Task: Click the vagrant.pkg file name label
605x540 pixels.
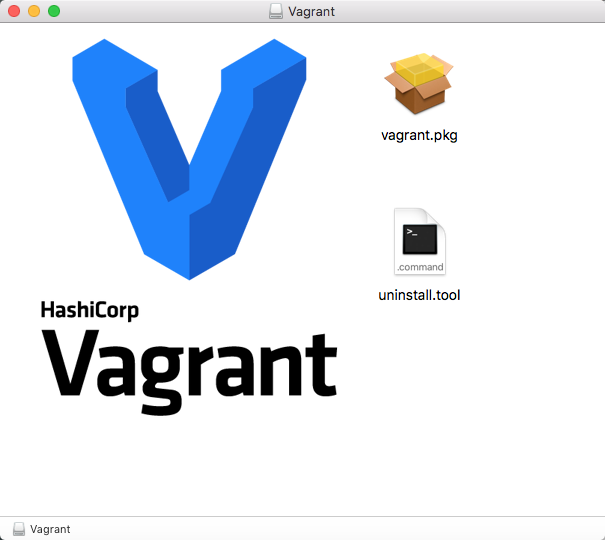Action: point(419,136)
